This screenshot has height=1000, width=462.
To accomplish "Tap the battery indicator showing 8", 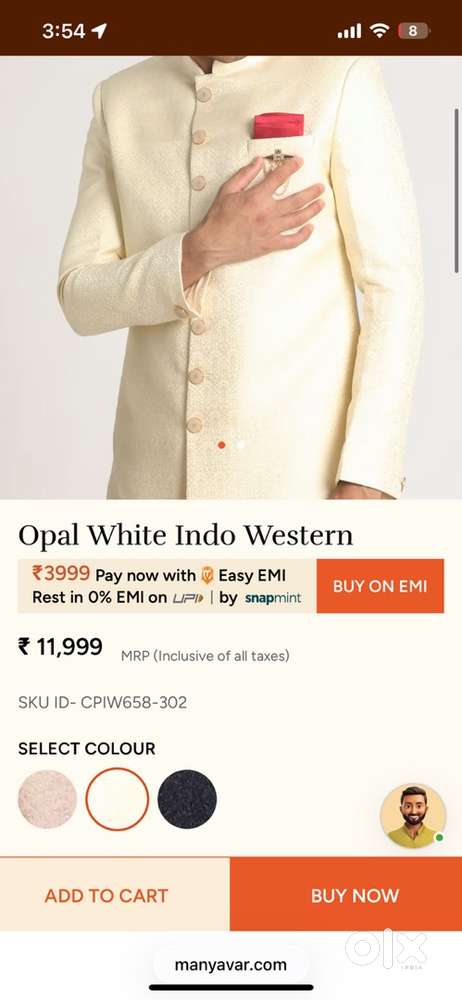I will click(x=414, y=30).
